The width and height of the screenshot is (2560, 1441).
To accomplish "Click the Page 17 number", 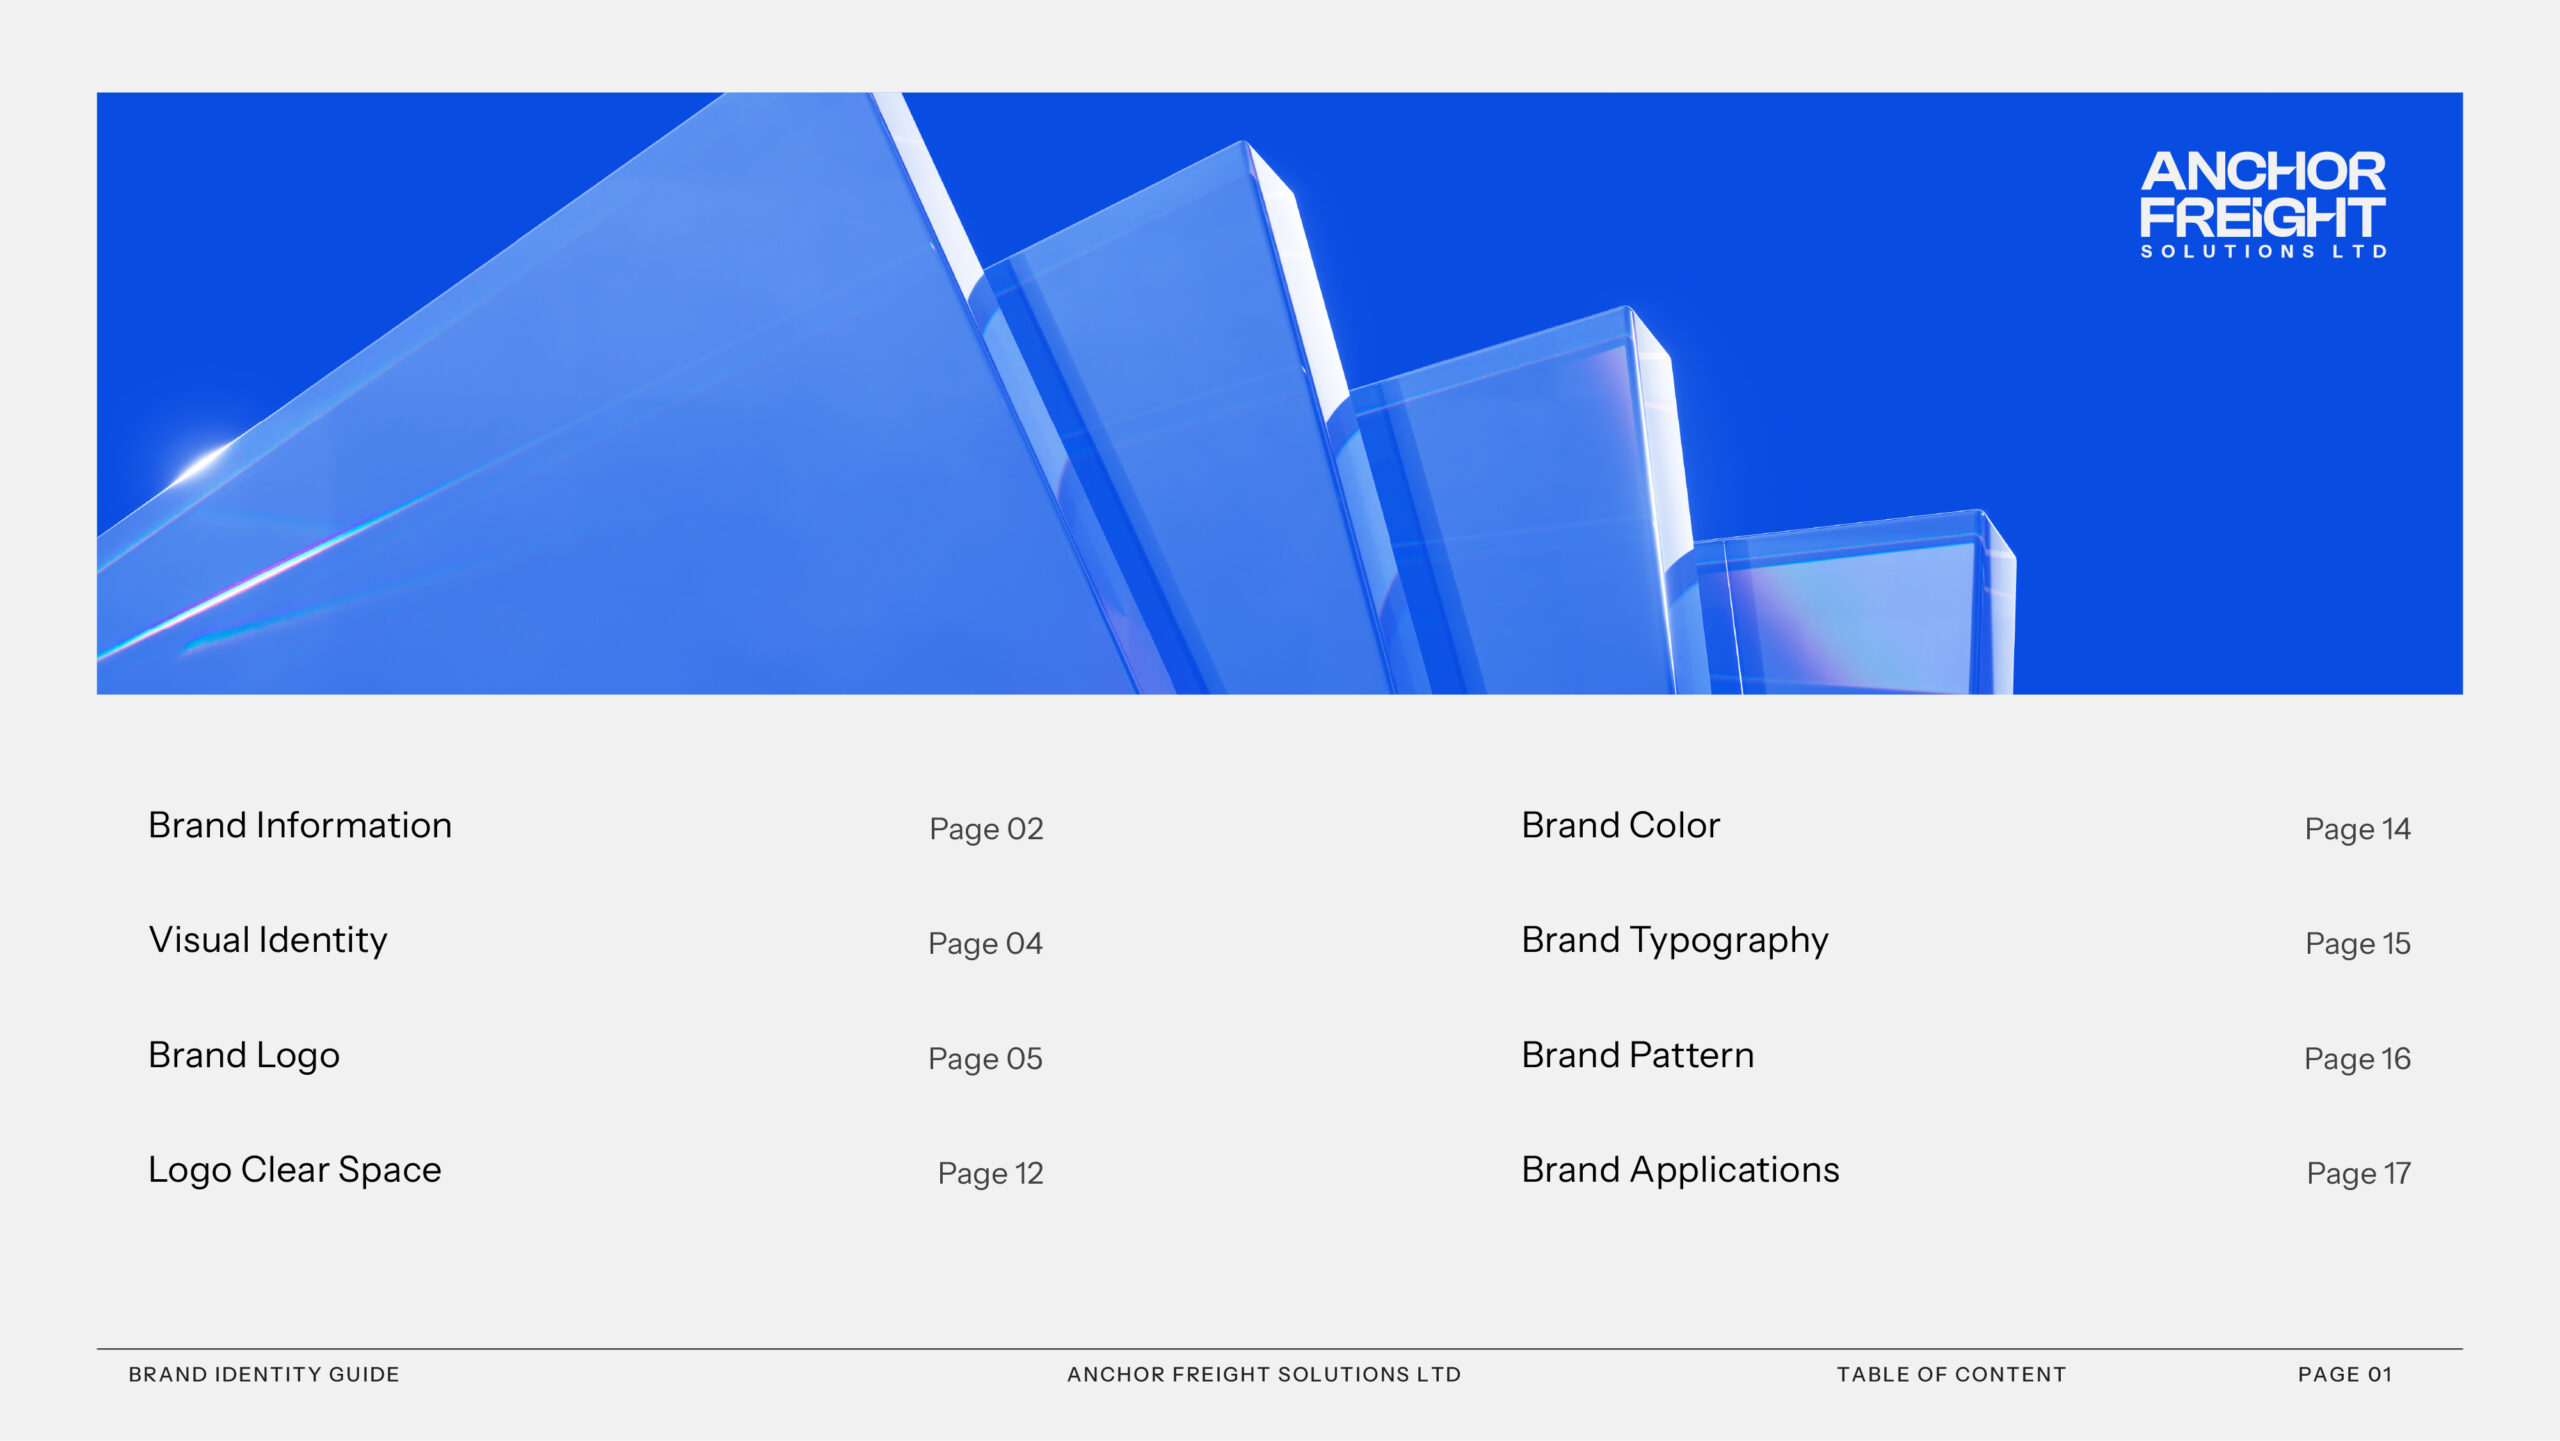I will 2358,1173.
